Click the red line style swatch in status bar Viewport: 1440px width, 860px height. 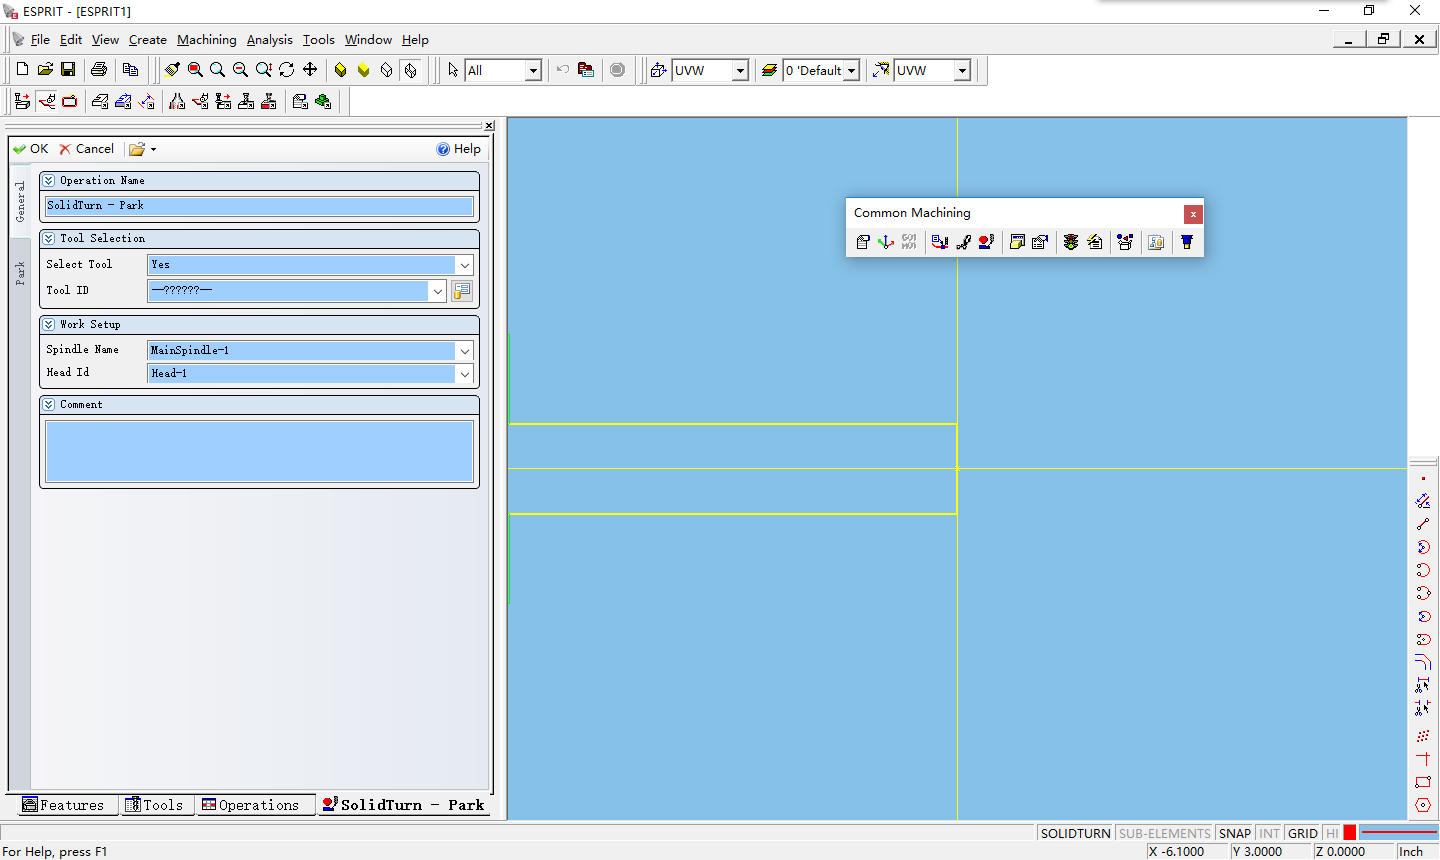(1398, 833)
